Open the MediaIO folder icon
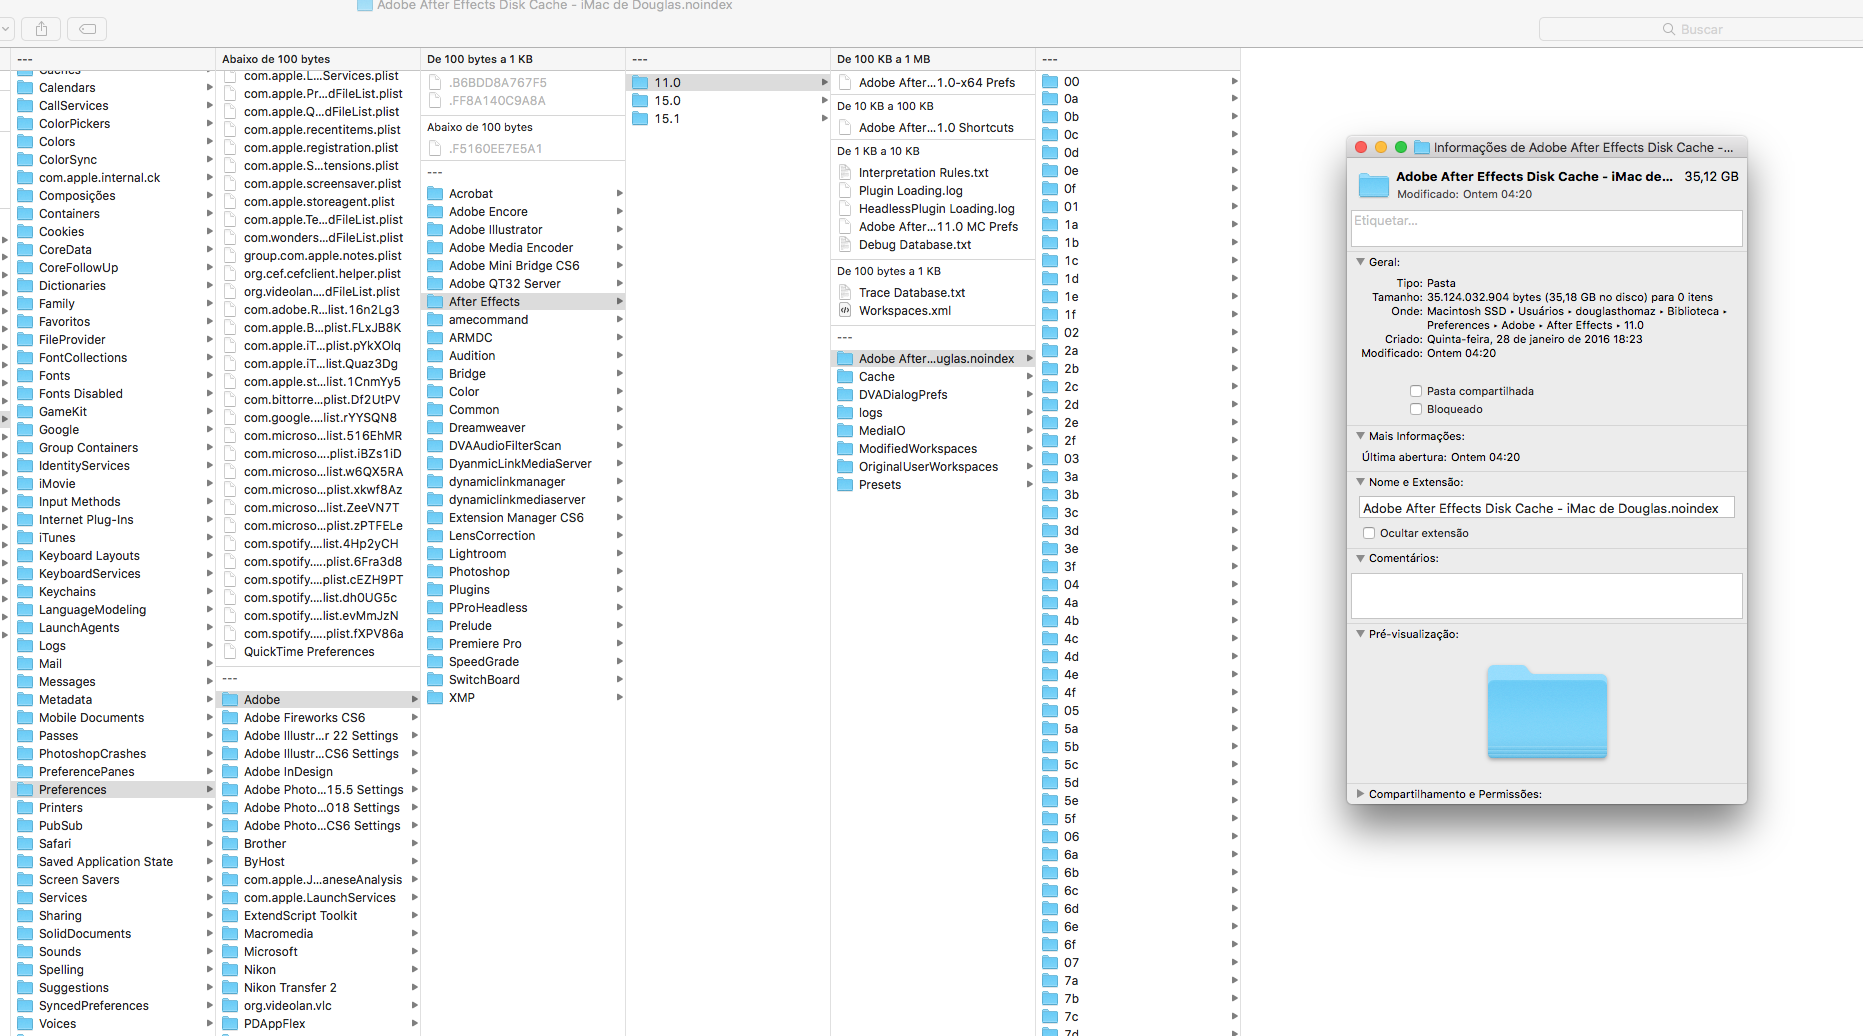Screen dimensions: 1863x1036 pyautogui.click(x=845, y=431)
